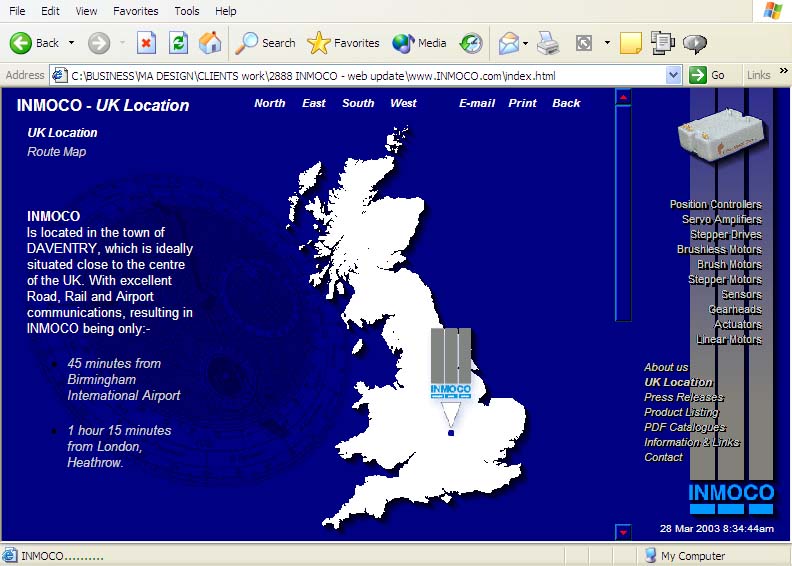
Task: Click the product image thumbnail
Action: 721,134
